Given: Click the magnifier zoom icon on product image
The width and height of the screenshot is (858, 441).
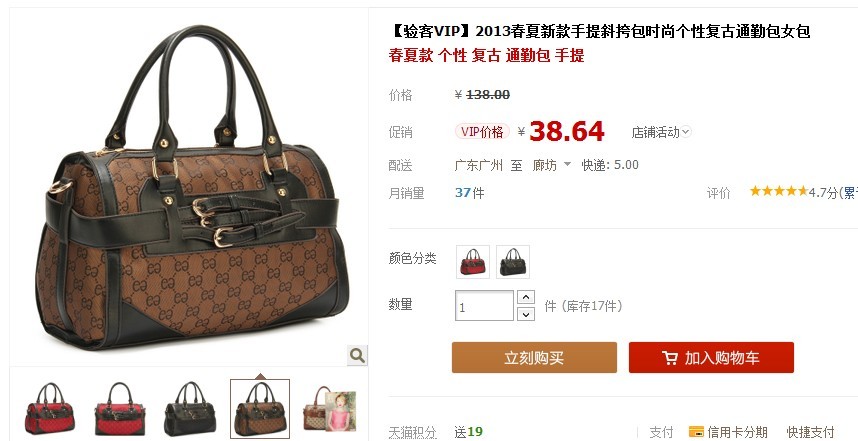Looking at the screenshot, I should (x=357, y=356).
